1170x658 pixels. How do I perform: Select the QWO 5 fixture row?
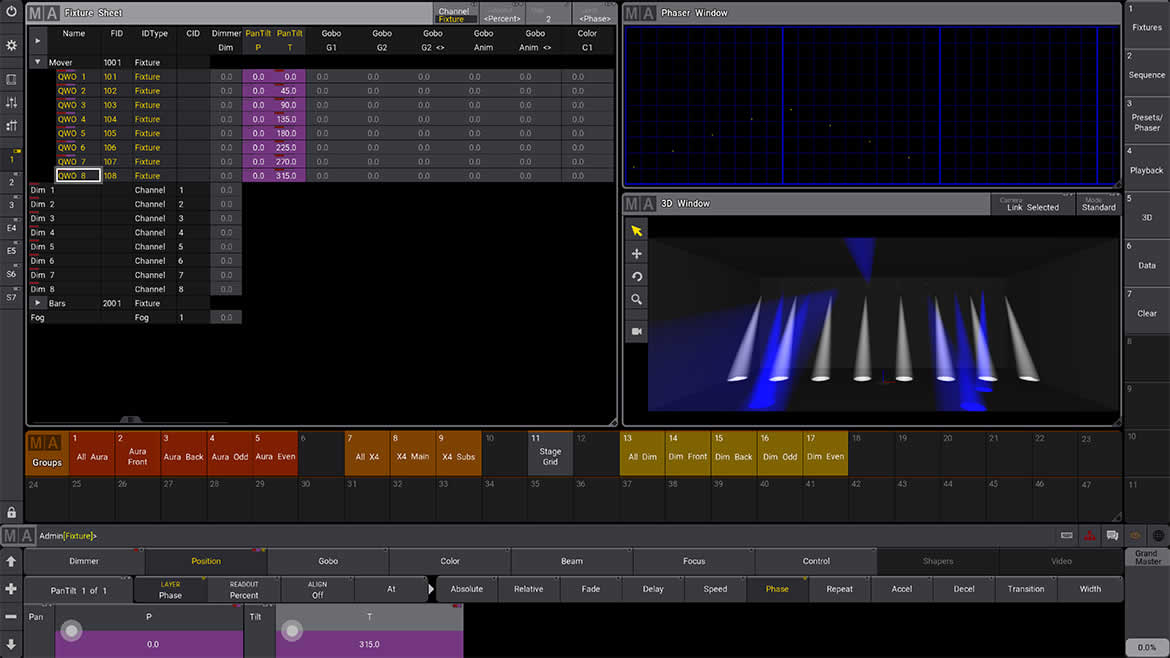[72, 133]
